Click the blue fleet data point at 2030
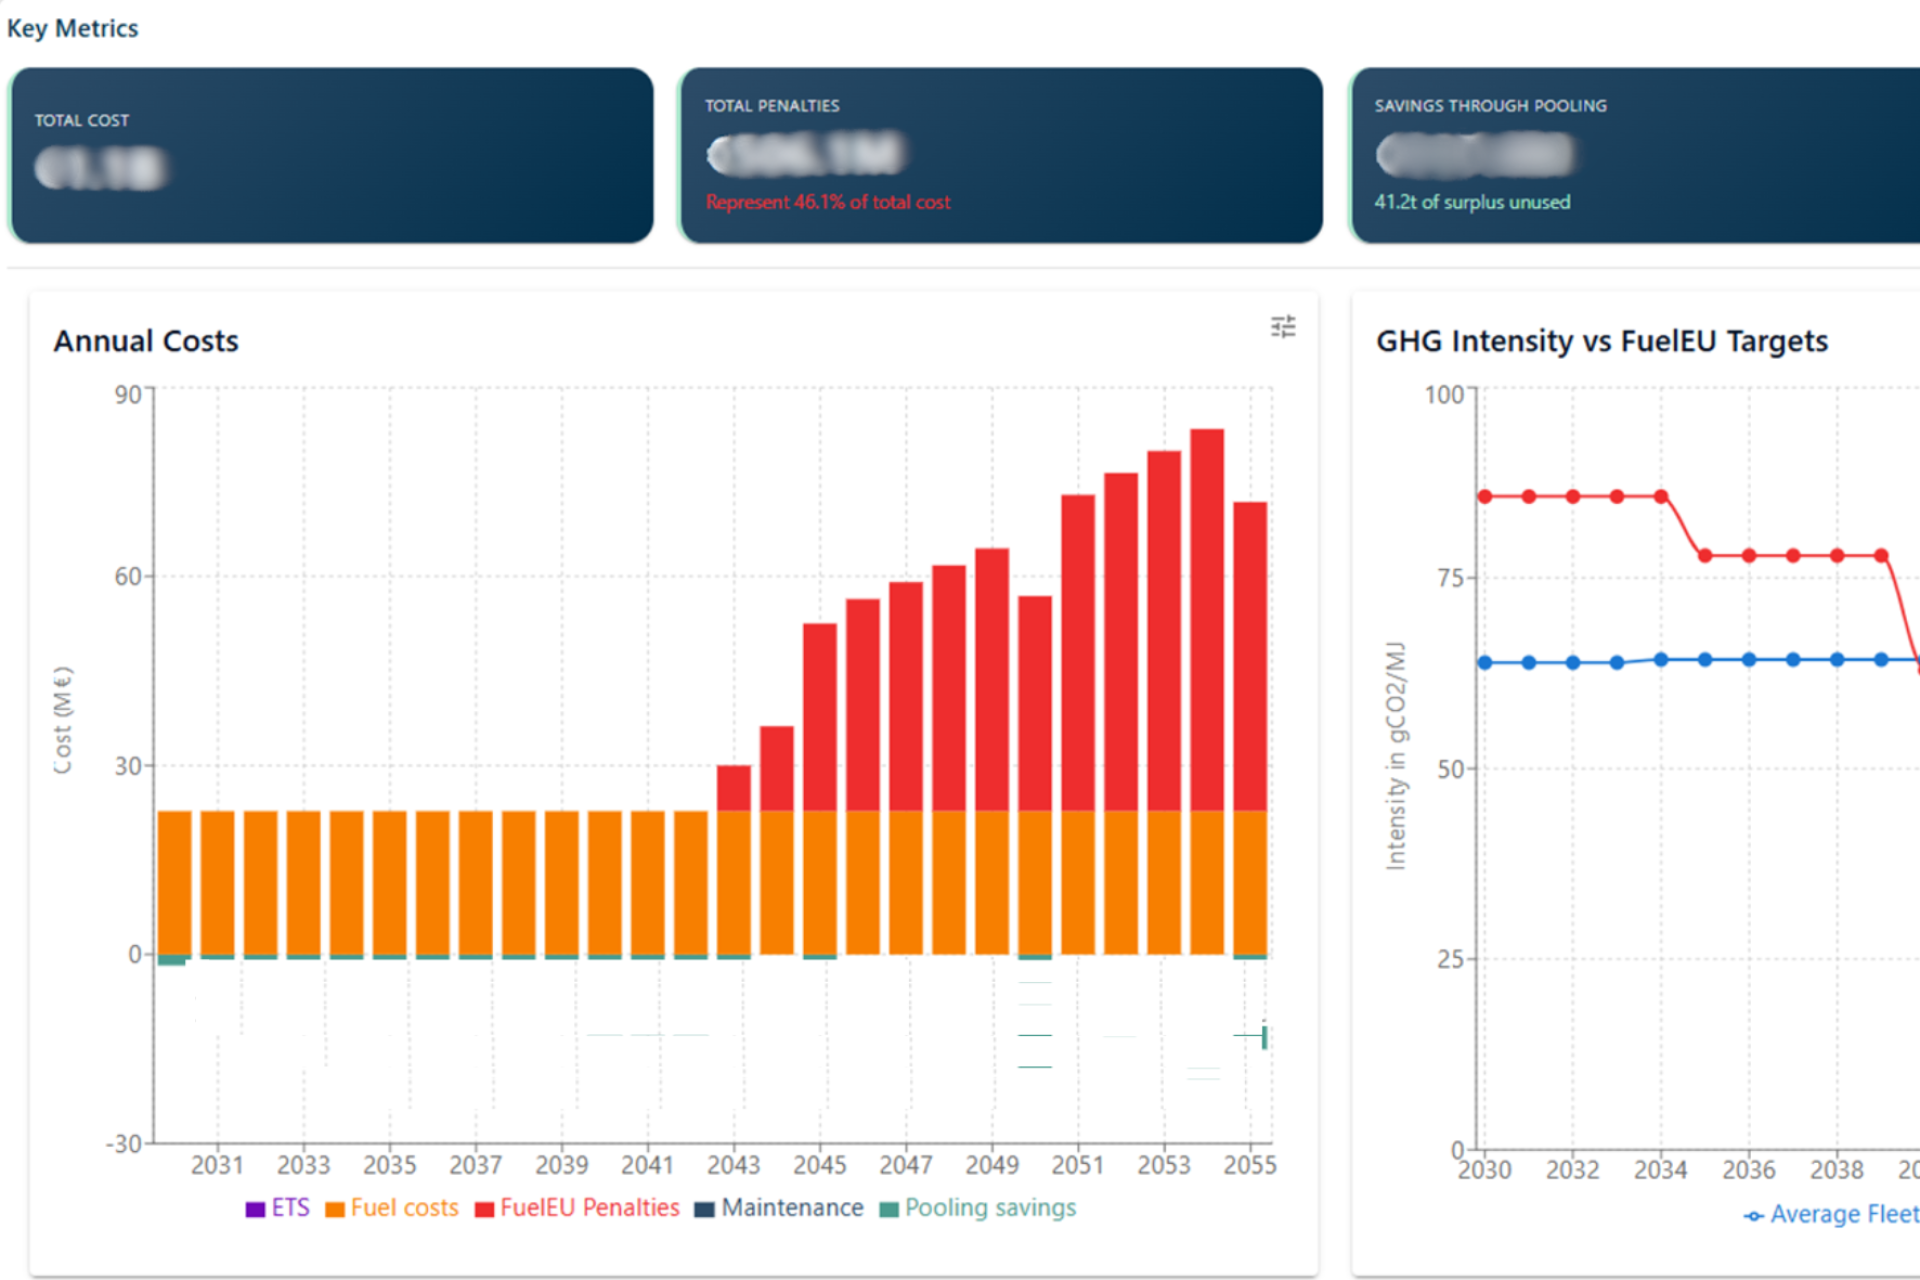 click(1485, 663)
